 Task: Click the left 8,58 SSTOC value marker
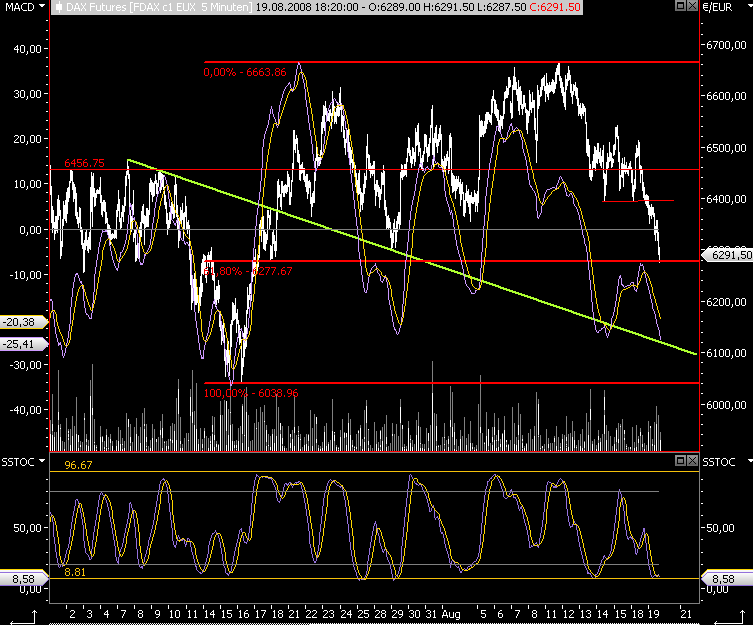[x=24, y=579]
